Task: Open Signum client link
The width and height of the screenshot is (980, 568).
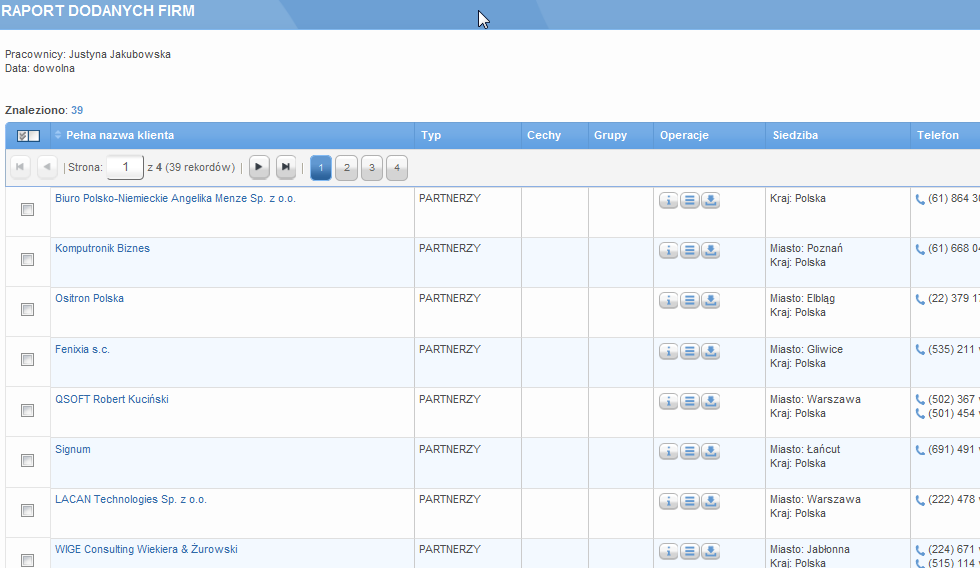Action: pyautogui.click(x=72, y=449)
